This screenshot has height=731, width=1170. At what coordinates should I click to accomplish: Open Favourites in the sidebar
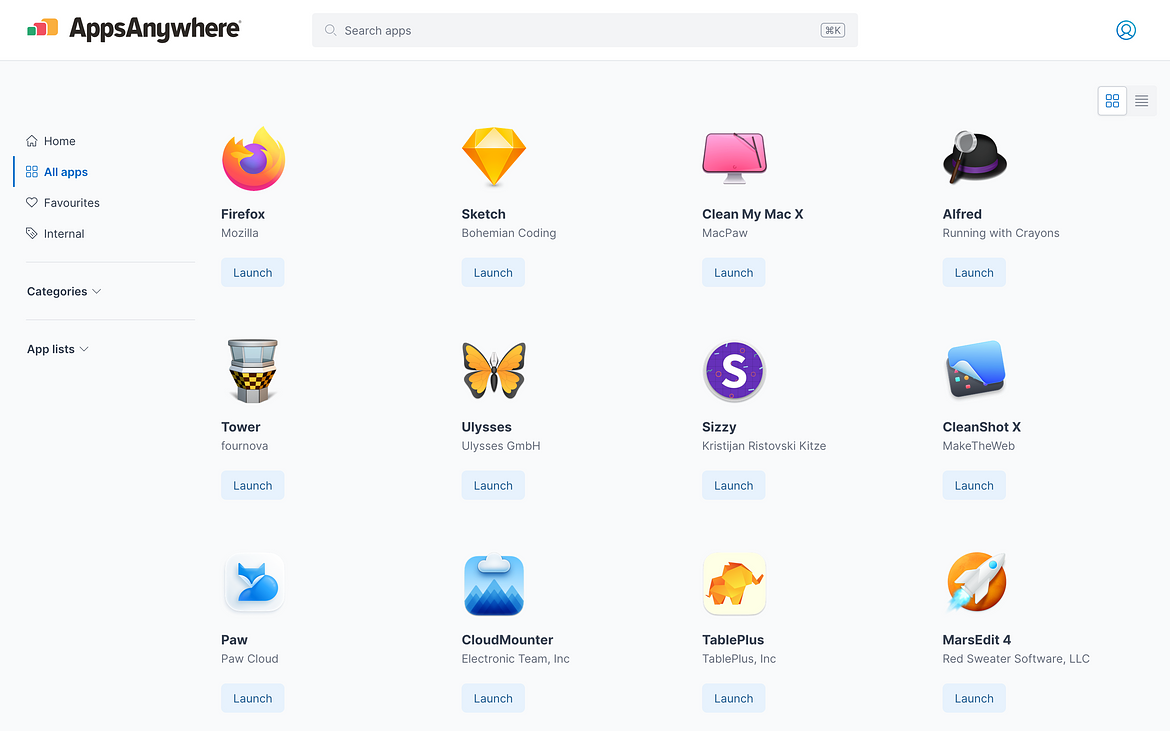click(x=63, y=203)
